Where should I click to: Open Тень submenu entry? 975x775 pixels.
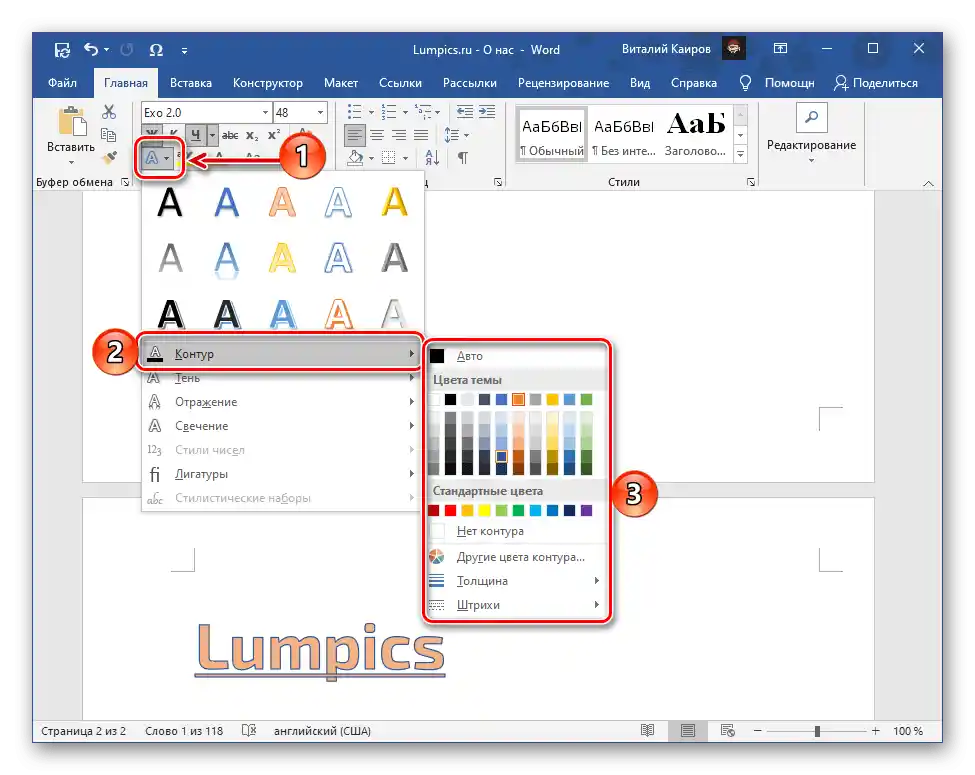coord(281,378)
